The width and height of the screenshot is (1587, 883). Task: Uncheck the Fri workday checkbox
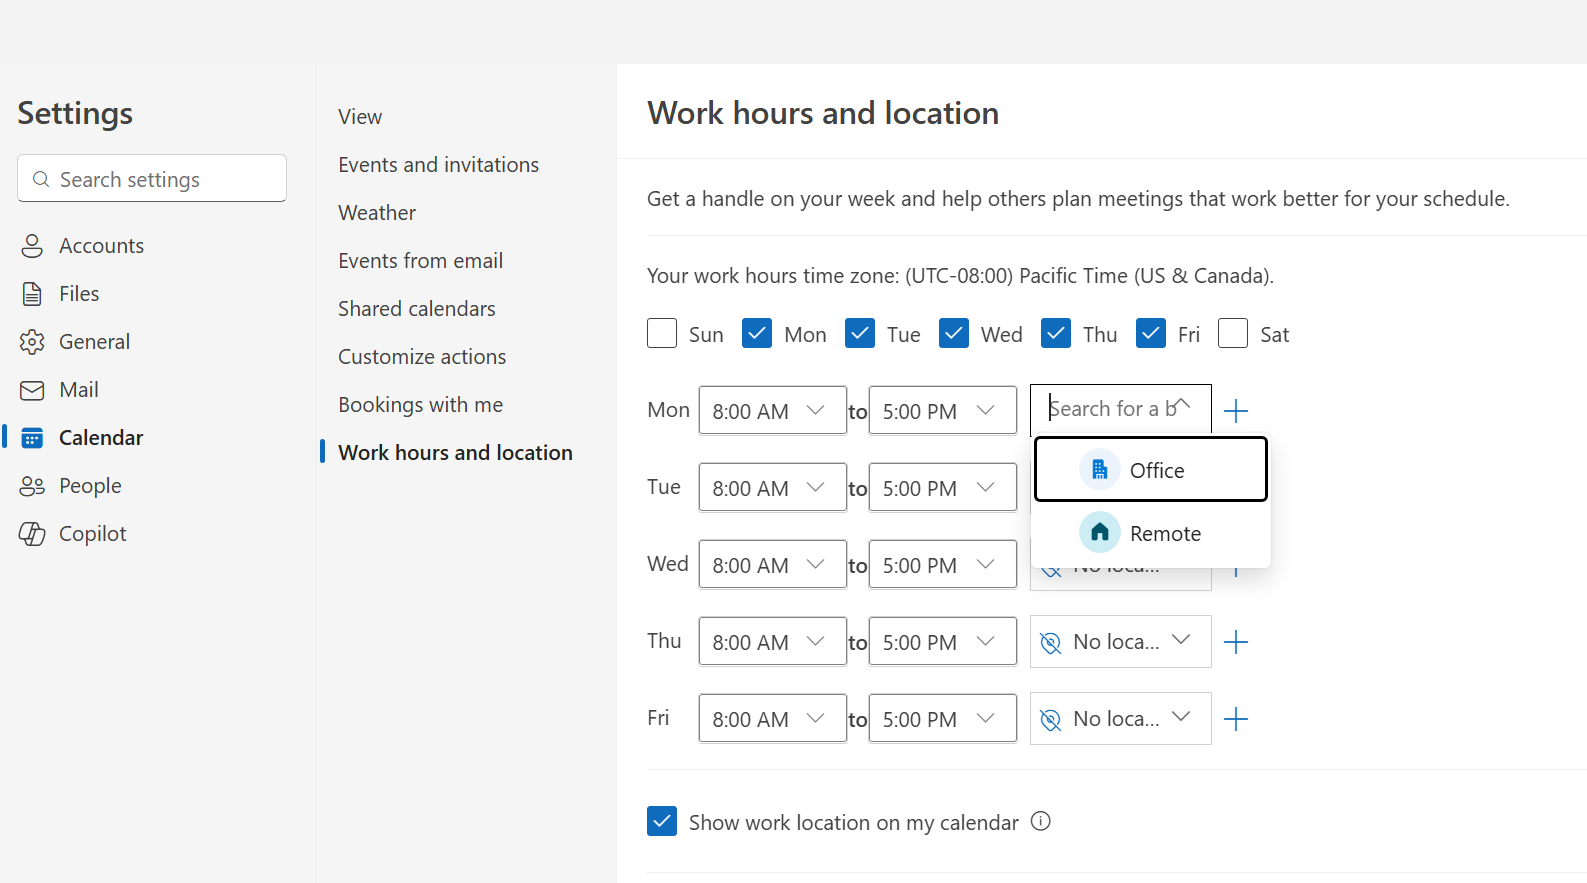1151,333
